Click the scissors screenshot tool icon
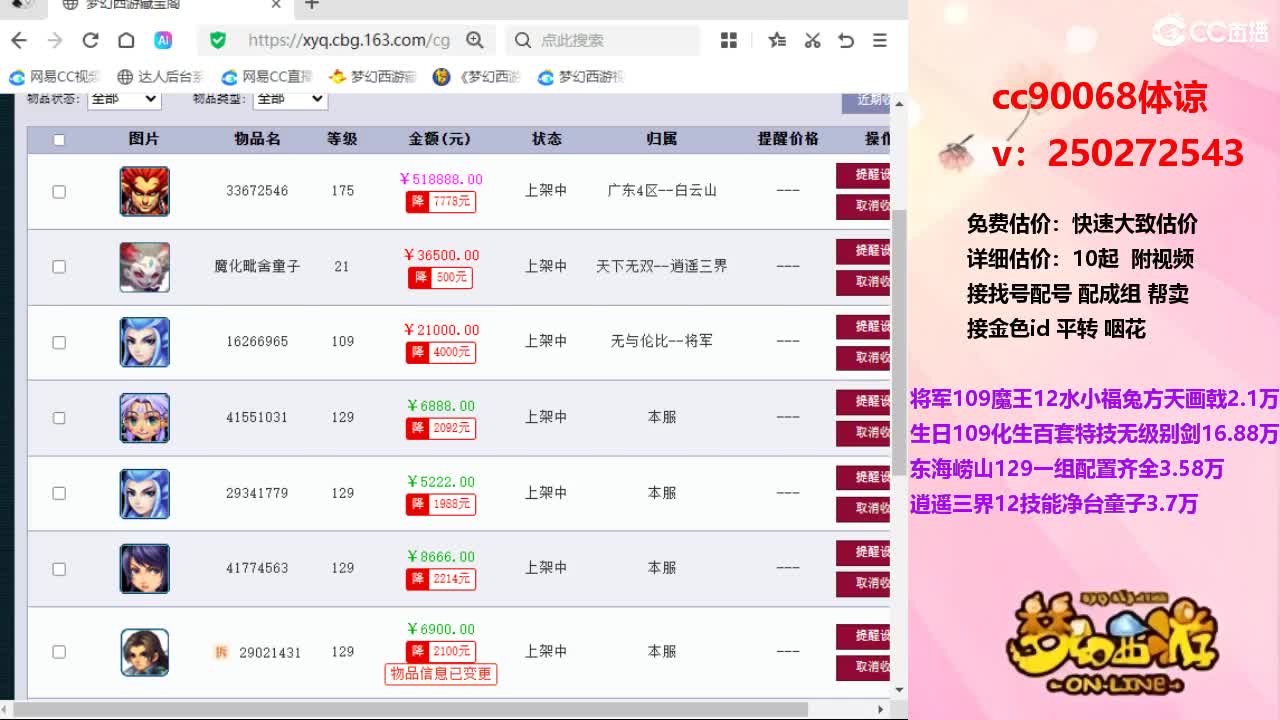Screen dimensions: 1280x720 [812, 40]
